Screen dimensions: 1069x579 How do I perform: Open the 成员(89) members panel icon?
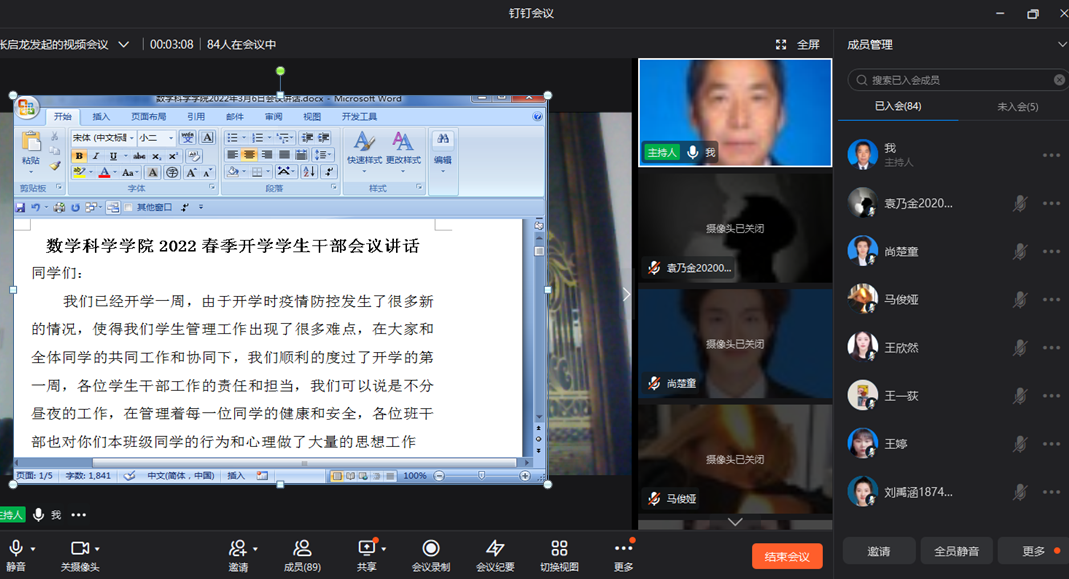tap(302, 548)
